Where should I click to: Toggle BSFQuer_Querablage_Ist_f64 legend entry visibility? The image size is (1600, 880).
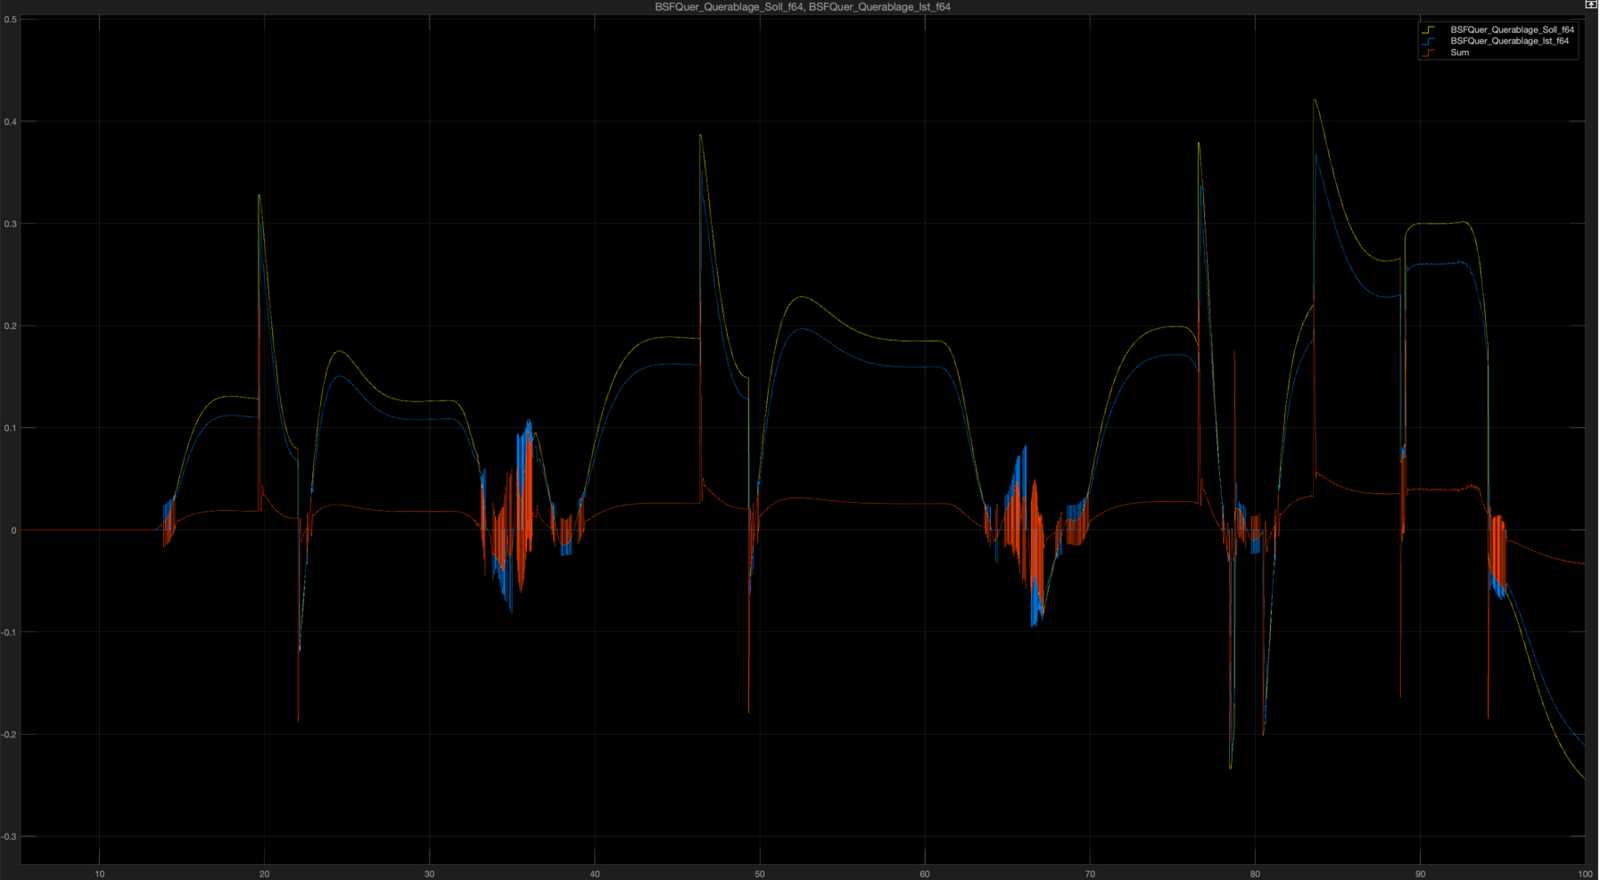click(x=1509, y=41)
